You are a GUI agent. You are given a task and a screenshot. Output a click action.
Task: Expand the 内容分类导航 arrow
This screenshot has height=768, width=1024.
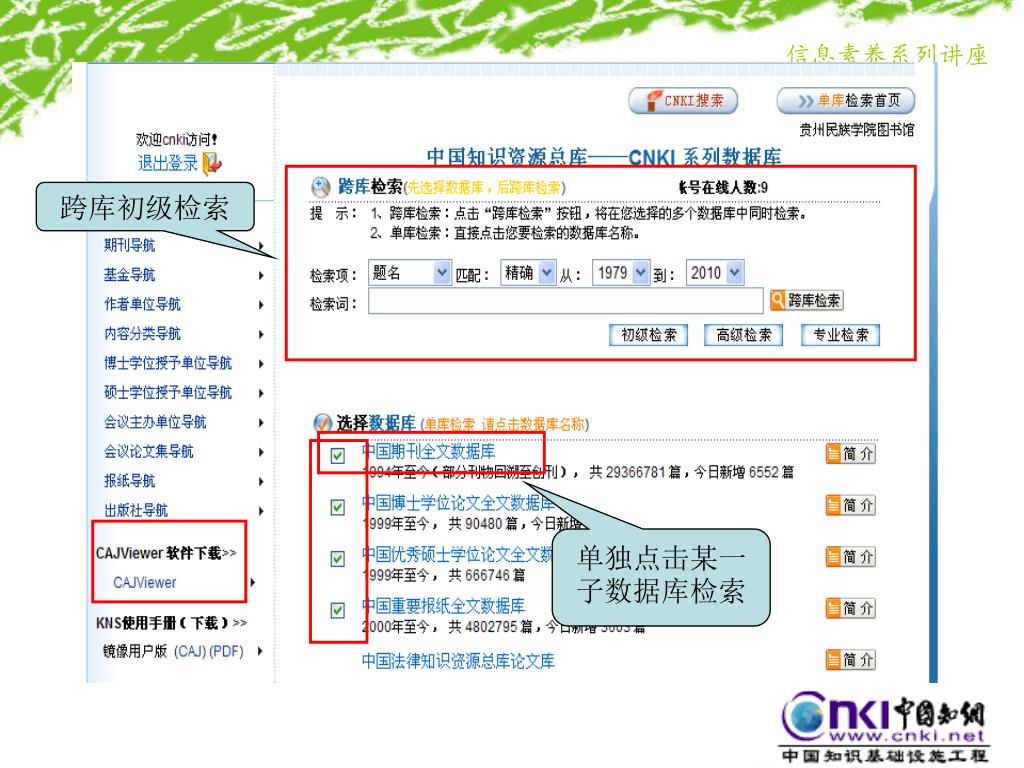point(261,334)
